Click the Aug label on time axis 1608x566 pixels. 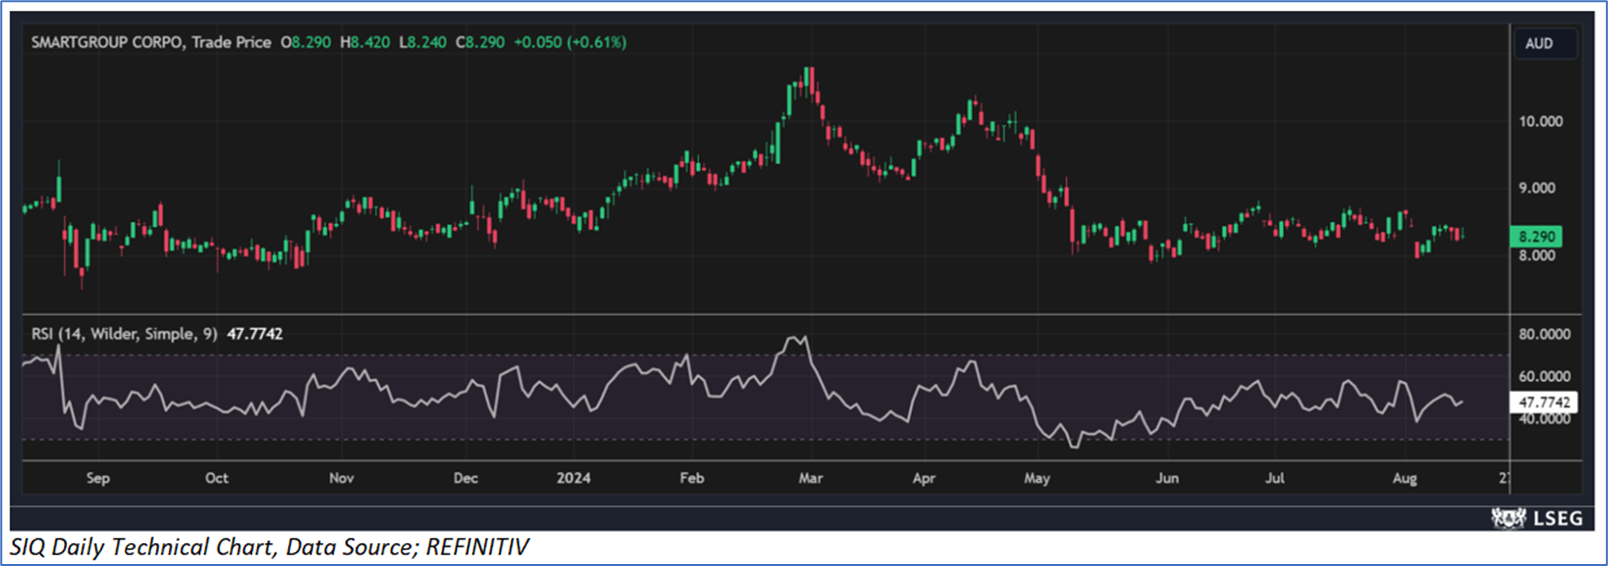pyautogui.click(x=1405, y=478)
